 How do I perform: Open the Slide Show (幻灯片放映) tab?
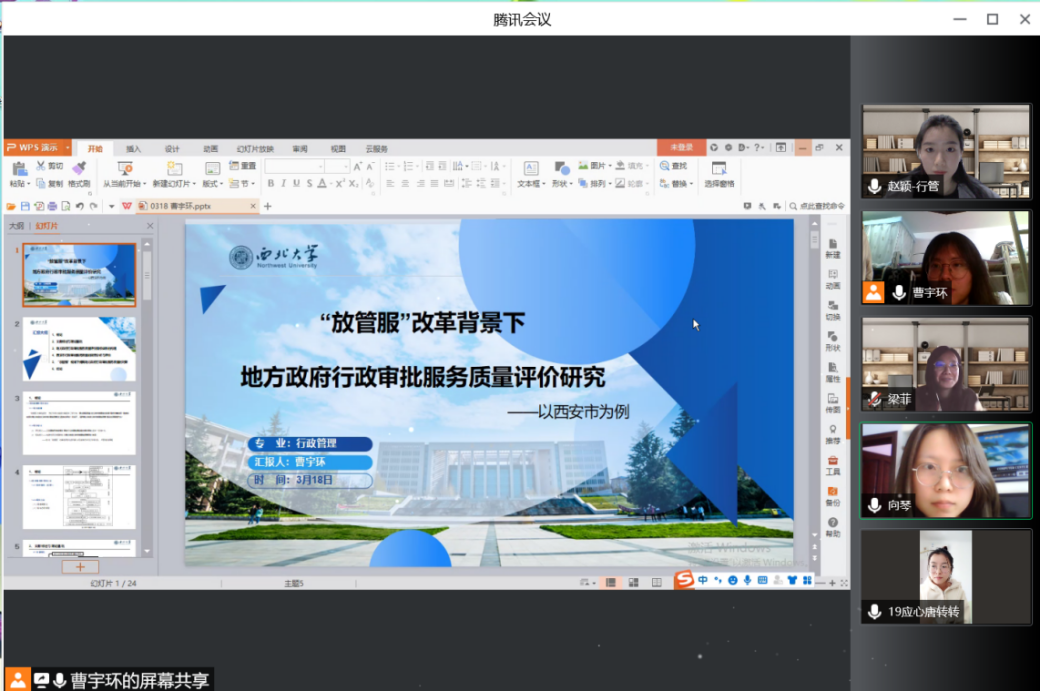[x=254, y=148]
